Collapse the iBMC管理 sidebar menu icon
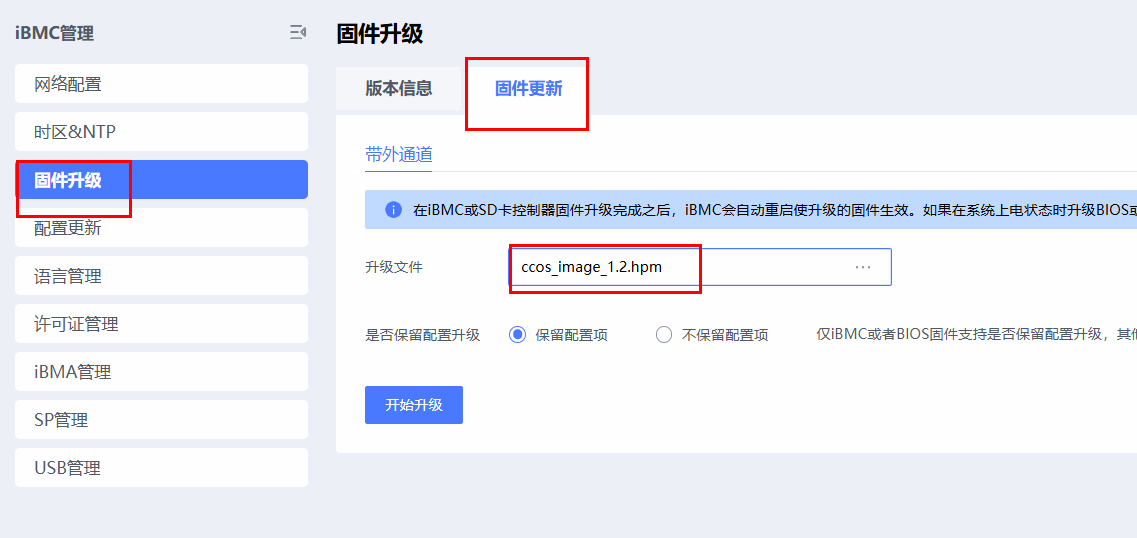Screen dimensions: 1137x538 click(297, 33)
